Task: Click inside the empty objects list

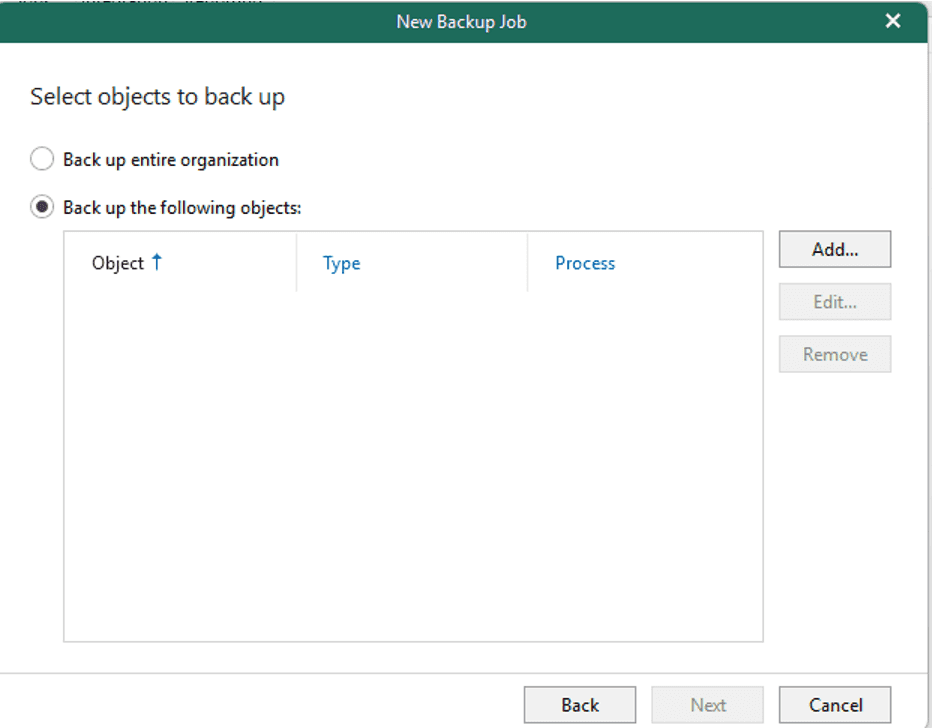Action: tap(413, 460)
